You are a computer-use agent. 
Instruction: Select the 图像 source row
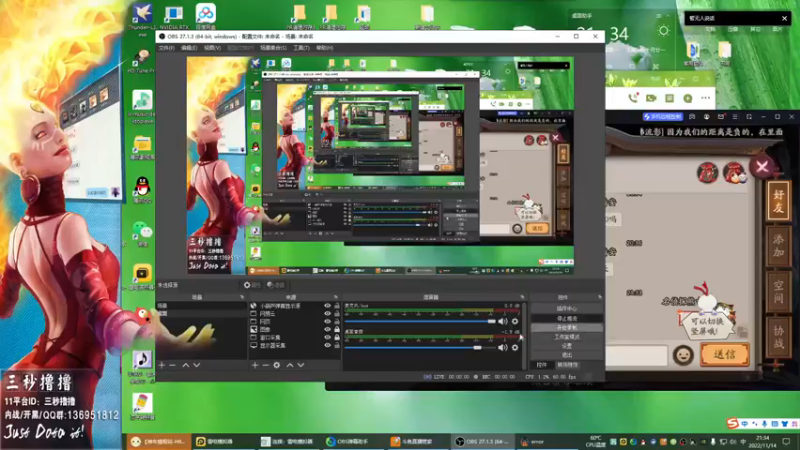pyautogui.click(x=294, y=330)
